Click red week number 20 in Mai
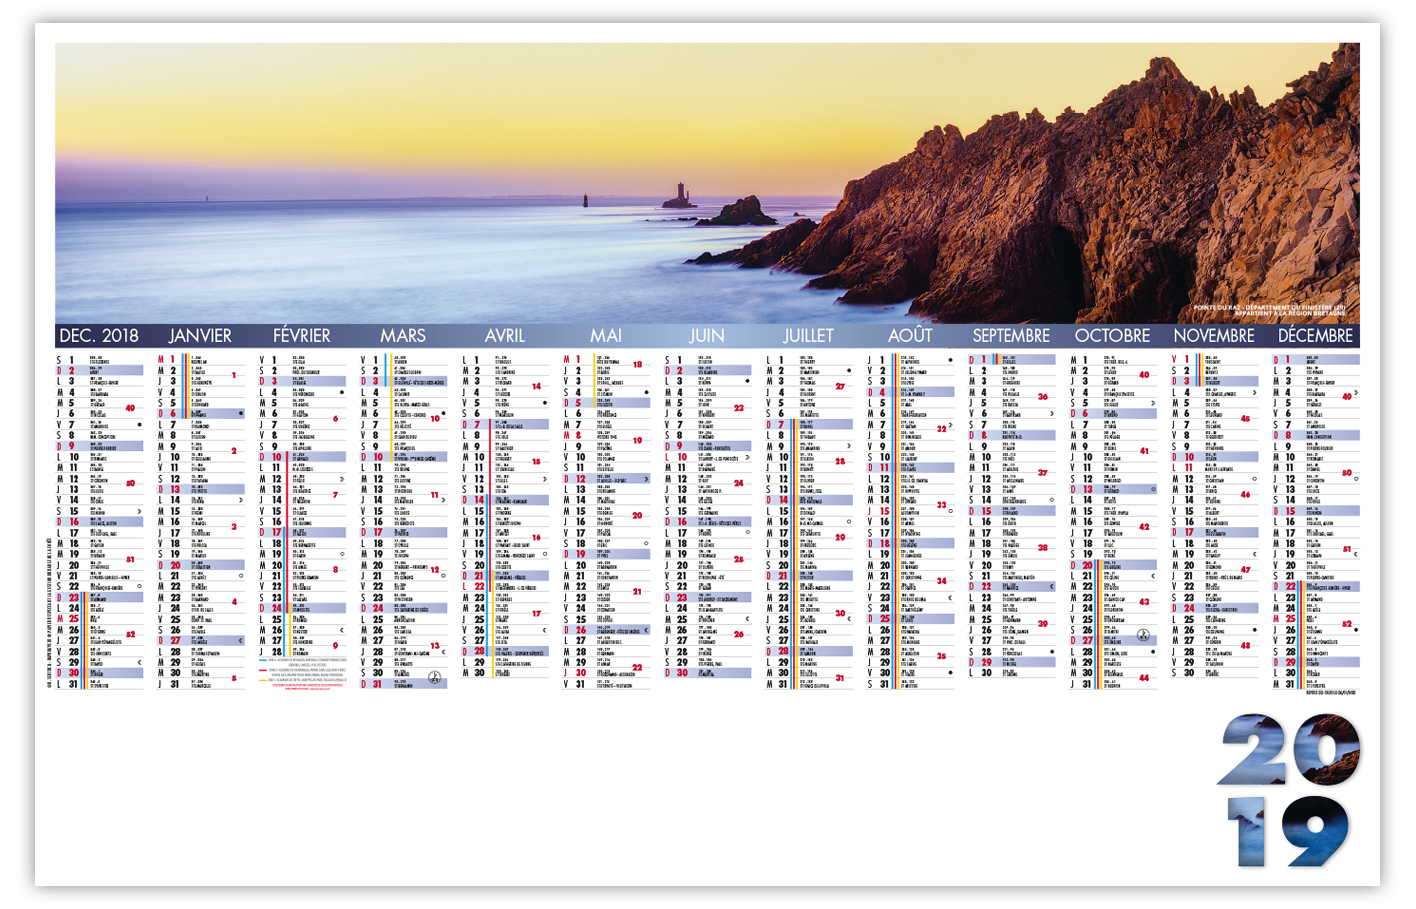 click(637, 516)
